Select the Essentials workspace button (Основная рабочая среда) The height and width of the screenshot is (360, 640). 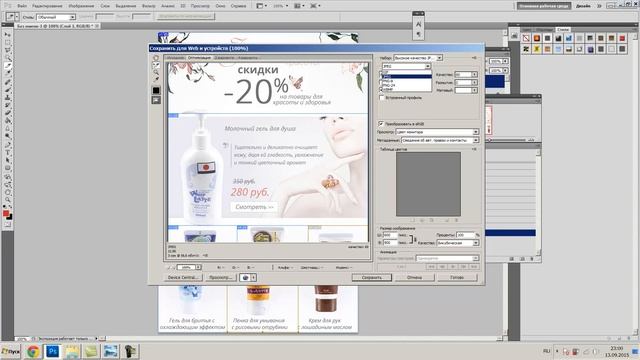544,6
